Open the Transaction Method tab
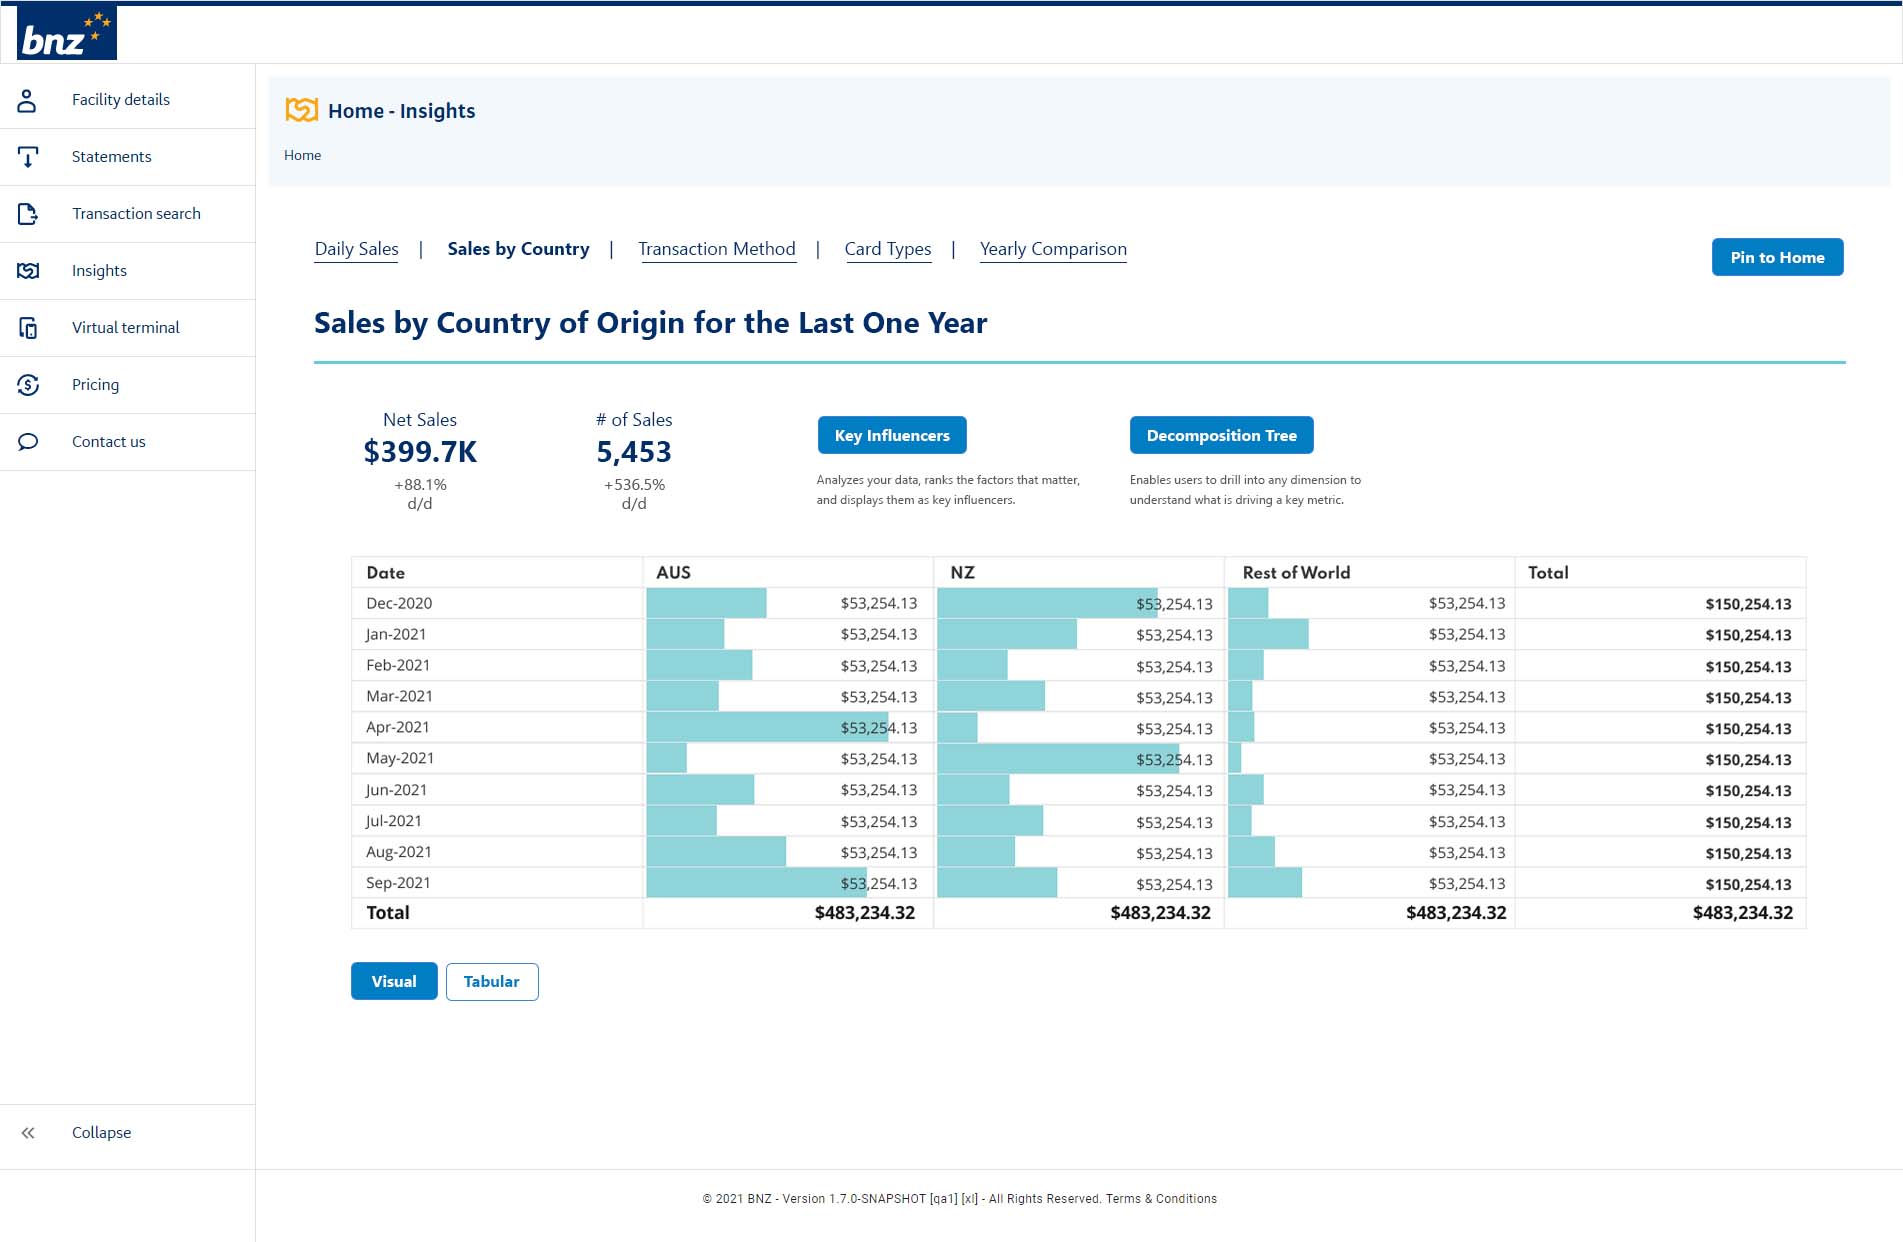This screenshot has width=1903, height=1242. pyautogui.click(x=717, y=248)
